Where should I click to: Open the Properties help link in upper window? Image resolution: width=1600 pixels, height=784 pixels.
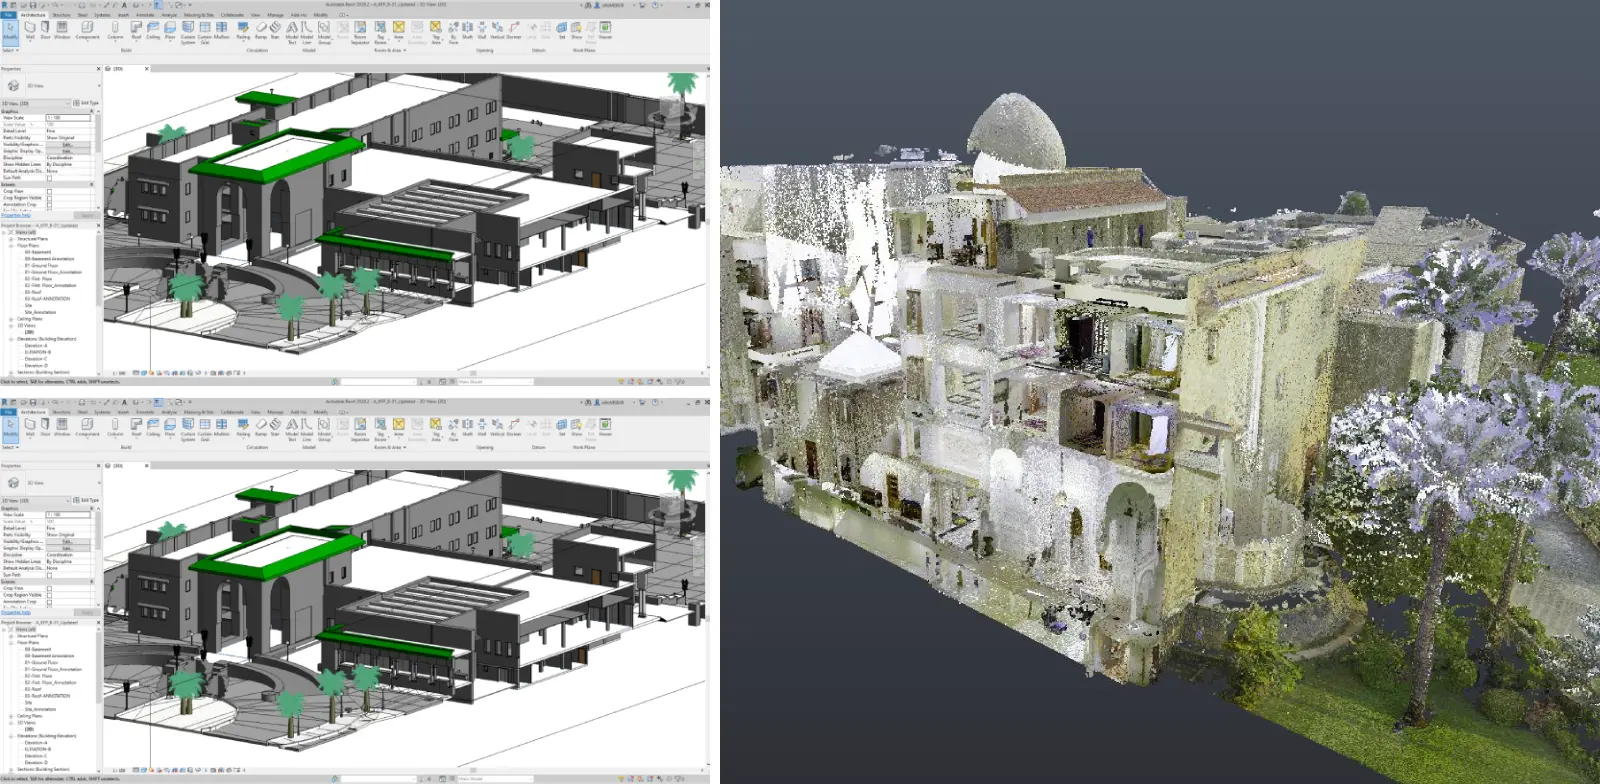[16, 215]
